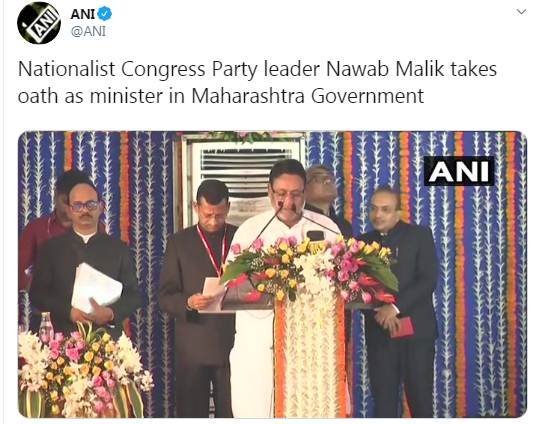Open the ANI display name link

[82, 14]
